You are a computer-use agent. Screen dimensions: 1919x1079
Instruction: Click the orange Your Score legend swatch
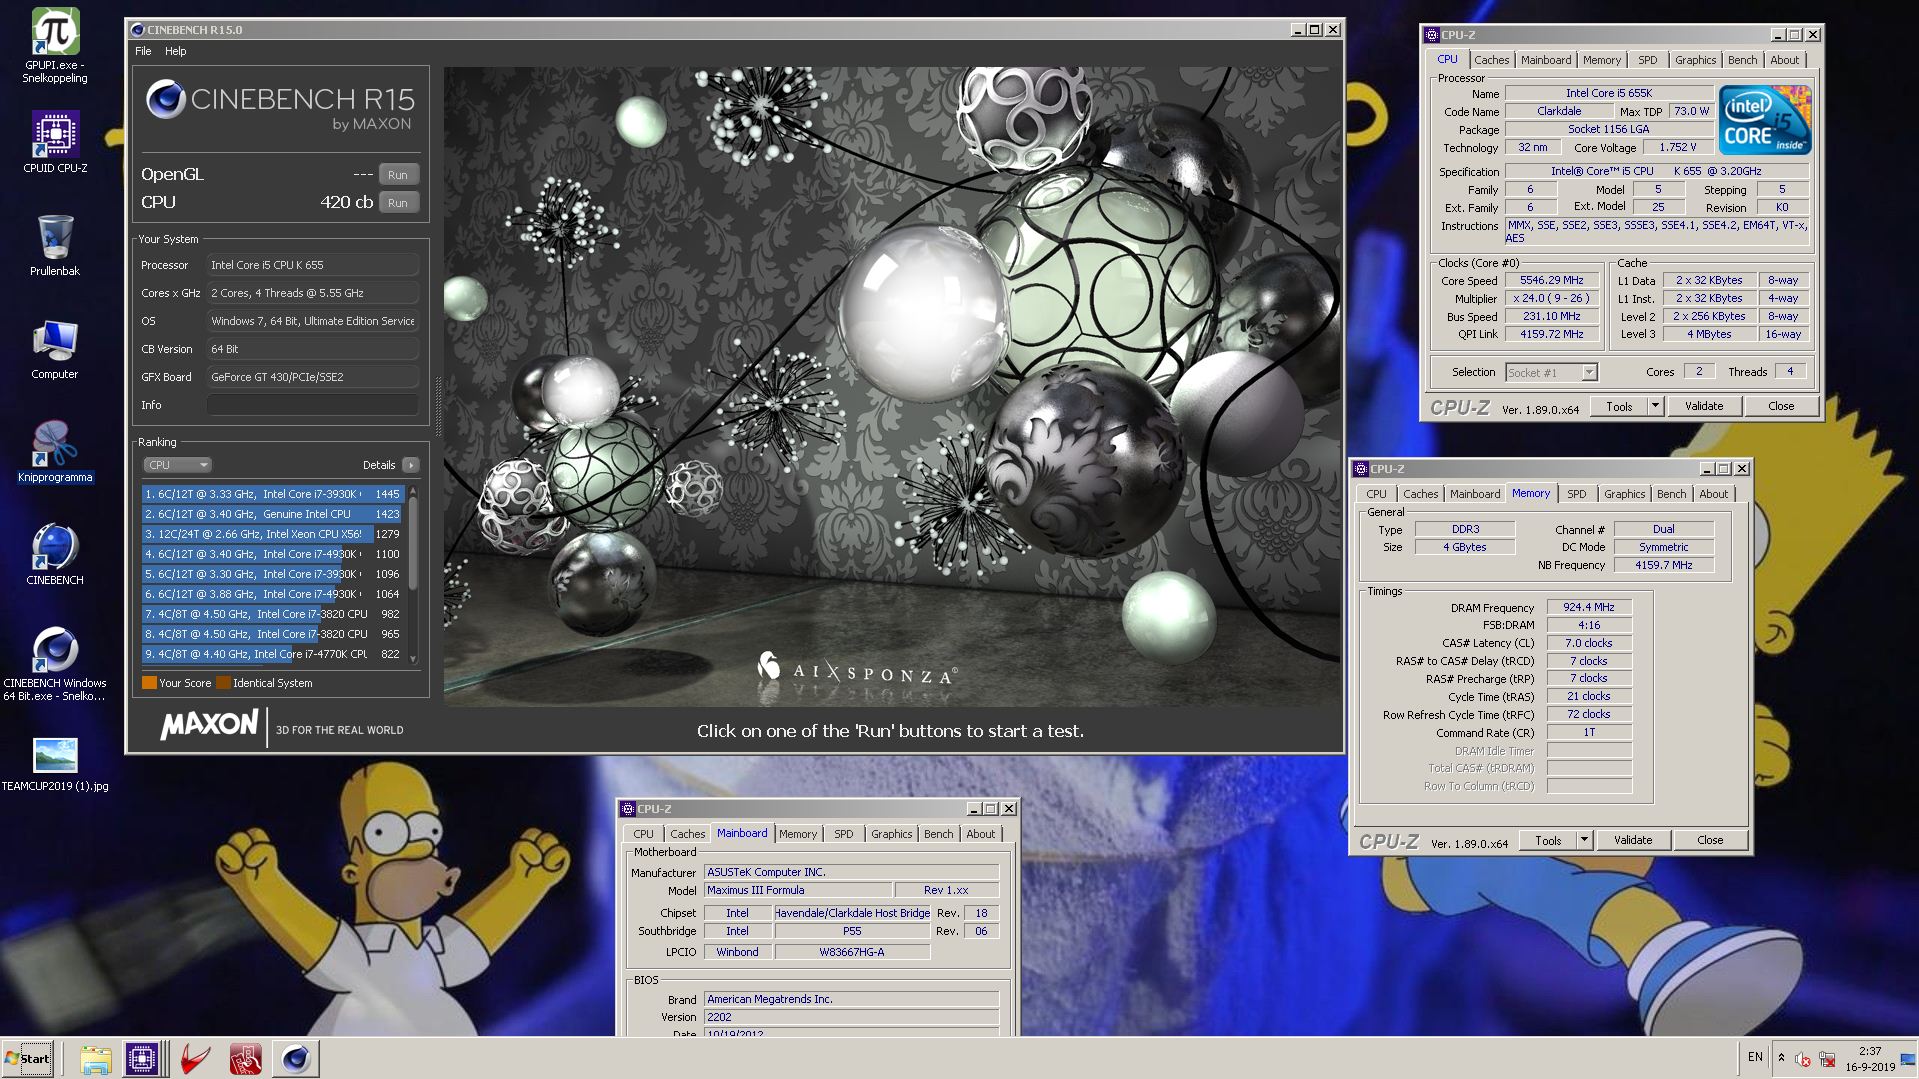point(149,683)
